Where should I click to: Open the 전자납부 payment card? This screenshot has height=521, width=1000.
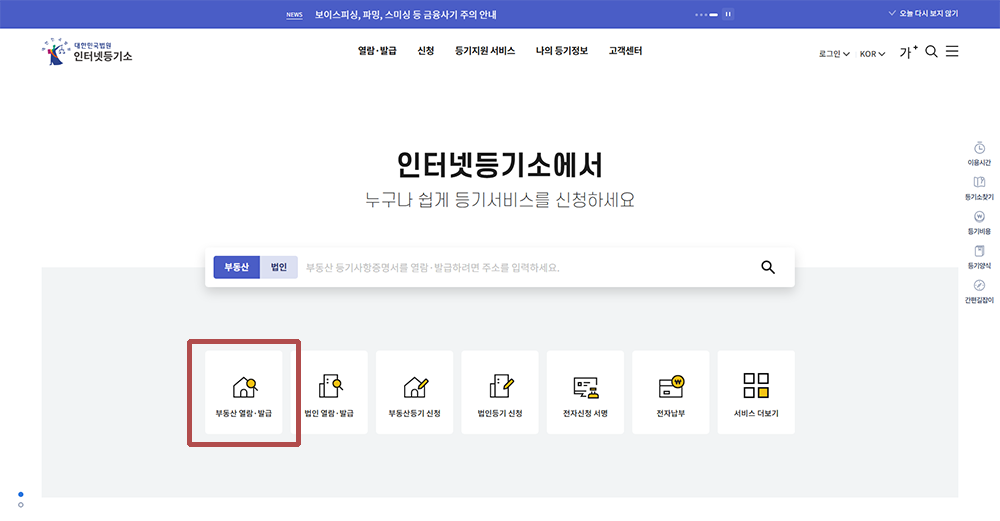[x=671, y=392]
